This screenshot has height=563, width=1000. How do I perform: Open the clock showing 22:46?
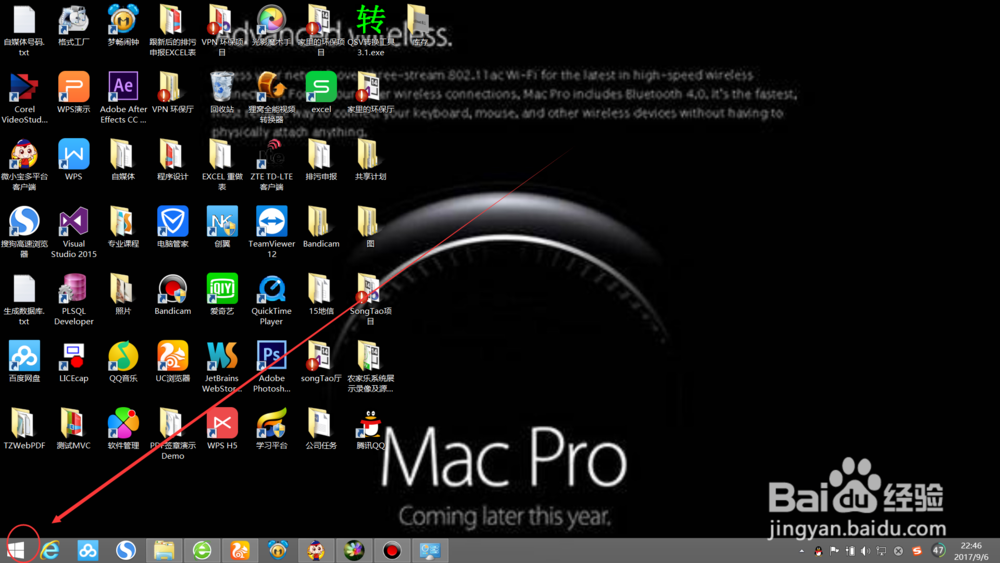971,551
